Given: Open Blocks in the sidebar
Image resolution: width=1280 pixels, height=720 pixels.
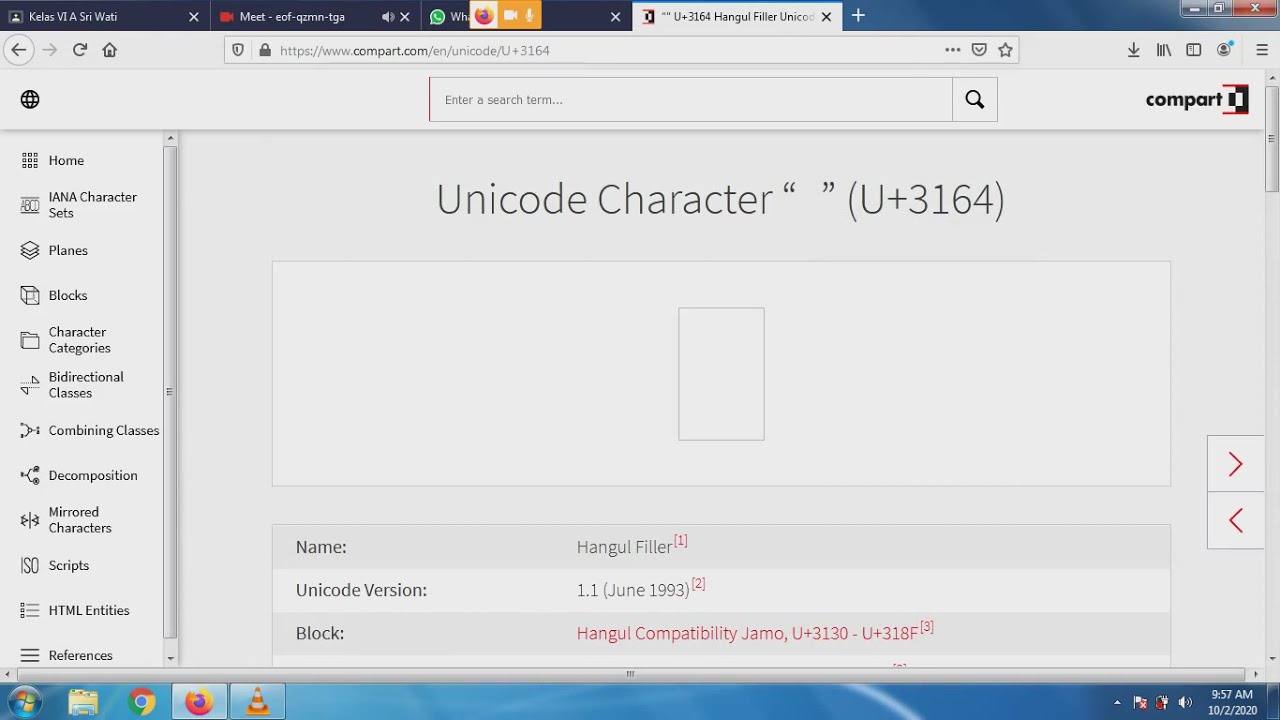Looking at the screenshot, I should 68,295.
